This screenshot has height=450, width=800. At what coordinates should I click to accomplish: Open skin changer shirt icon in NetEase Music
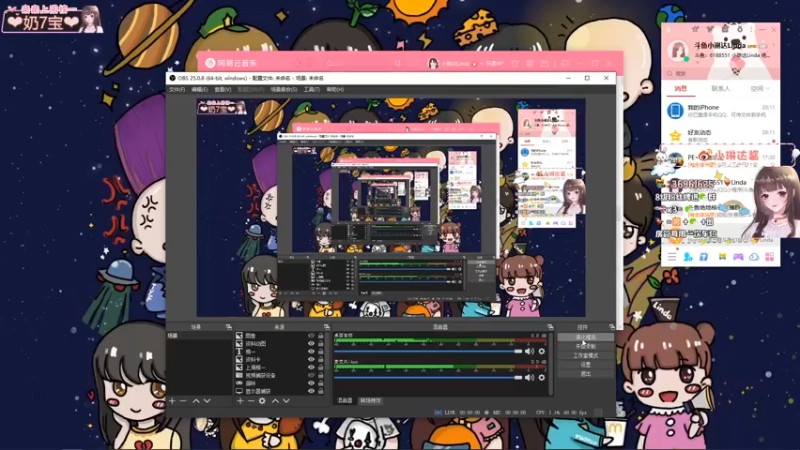515,63
